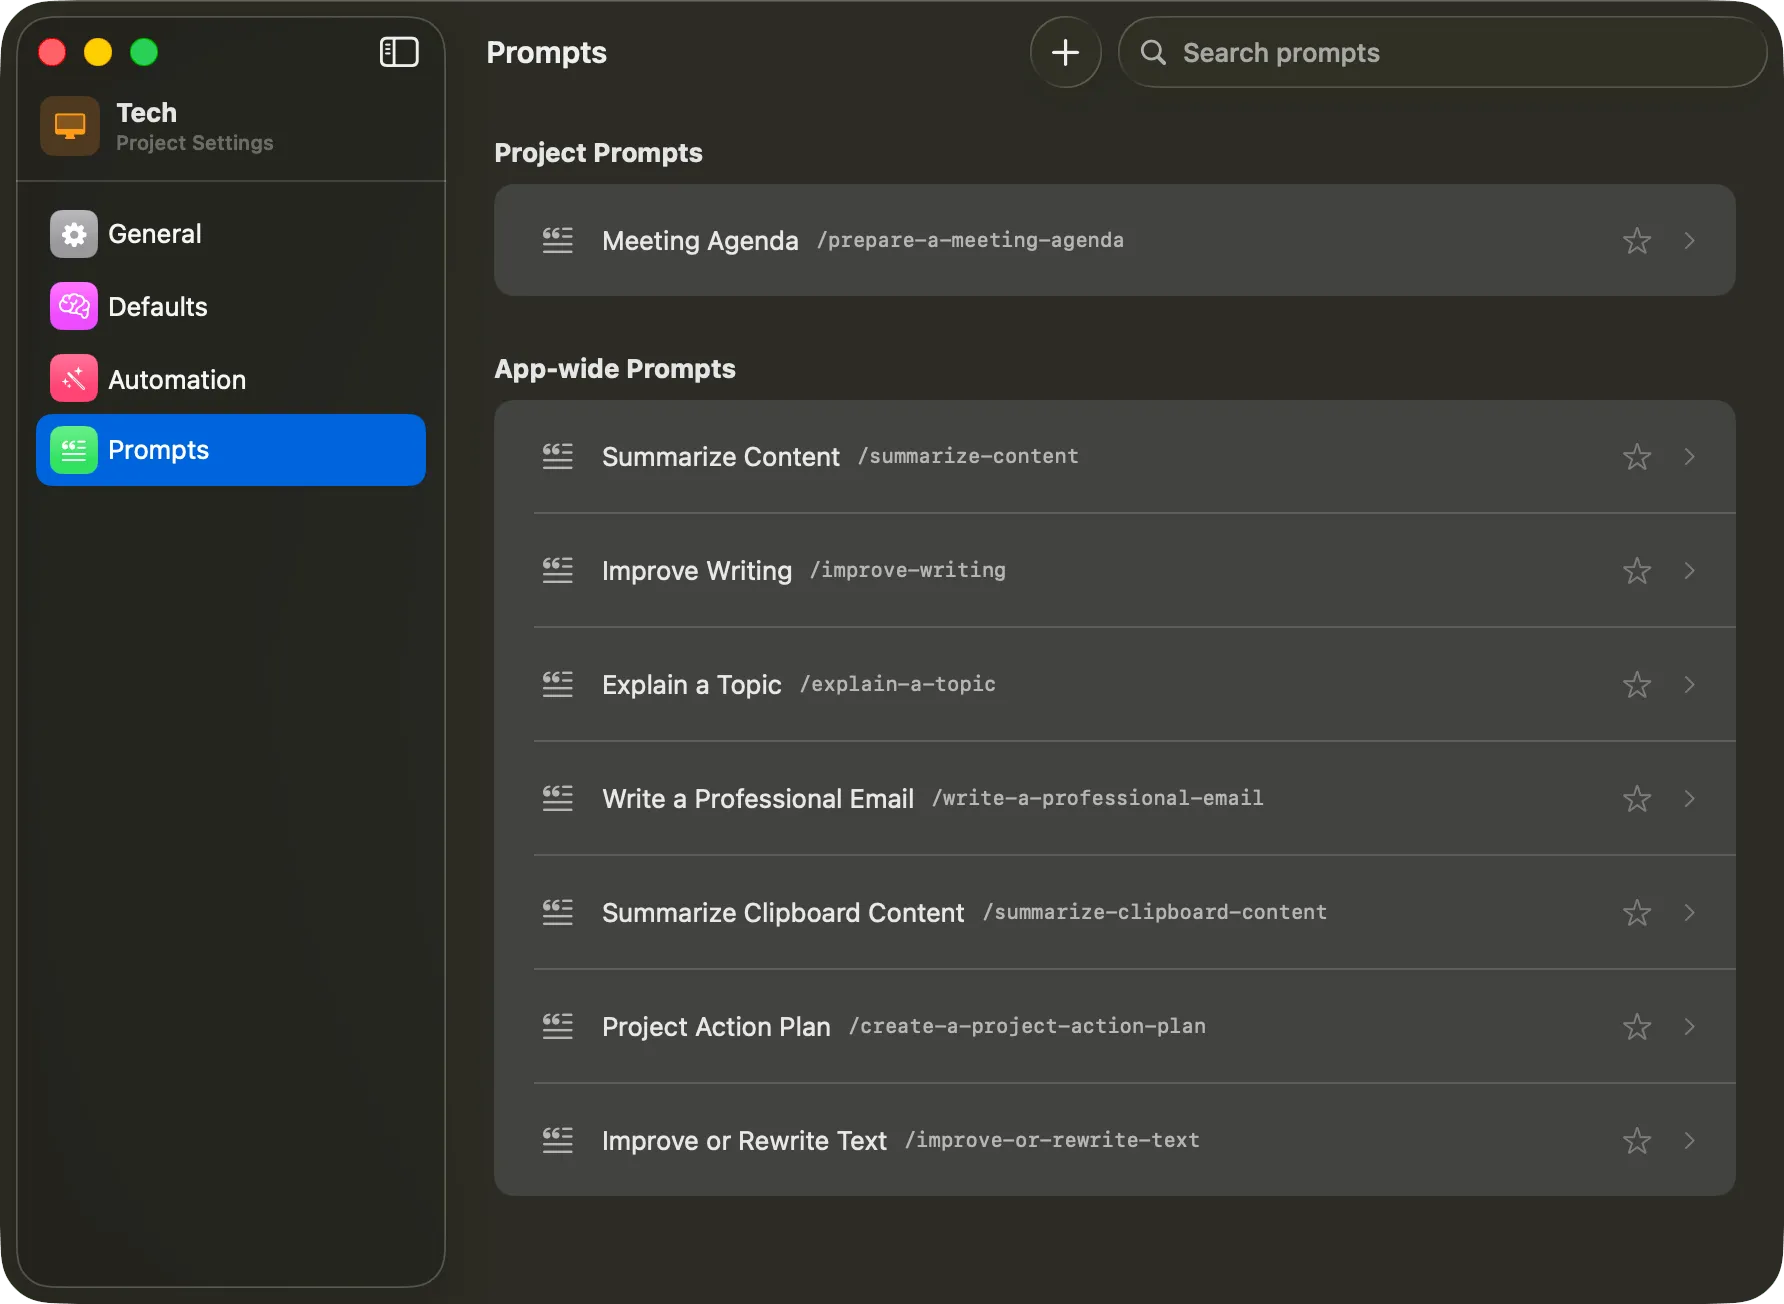Image resolution: width=1784 pixels, height=1304 pixels.
Task: Favorite the Summarize Clipboard Content prompt
Action: [x=1637, y=912]
